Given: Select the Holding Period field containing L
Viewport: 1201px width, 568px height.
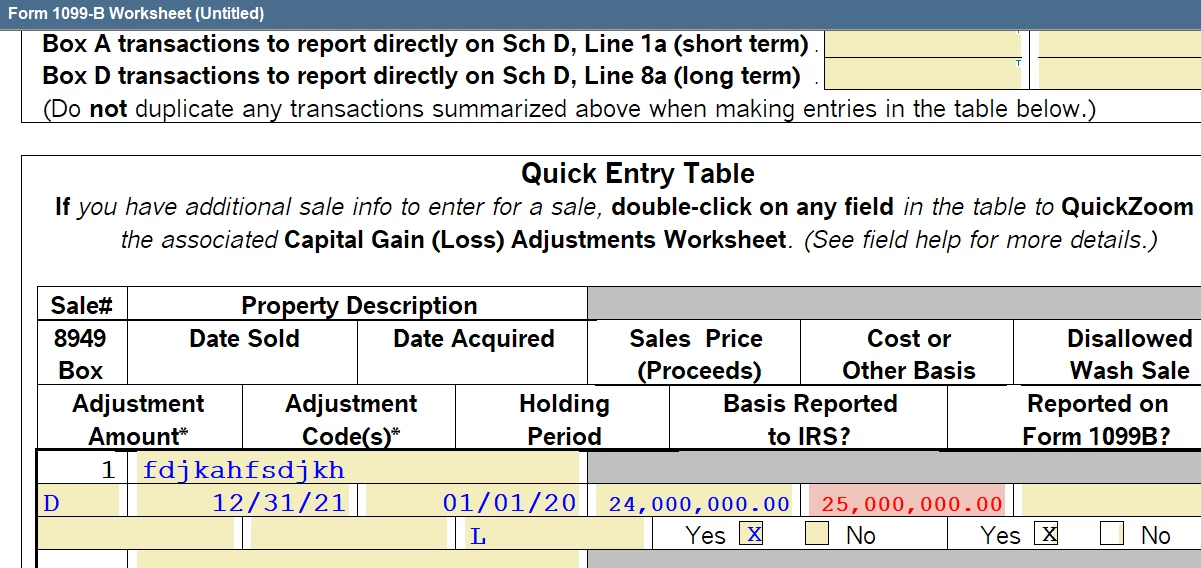Looking at the screenshot, I should [x=555, y=534].
